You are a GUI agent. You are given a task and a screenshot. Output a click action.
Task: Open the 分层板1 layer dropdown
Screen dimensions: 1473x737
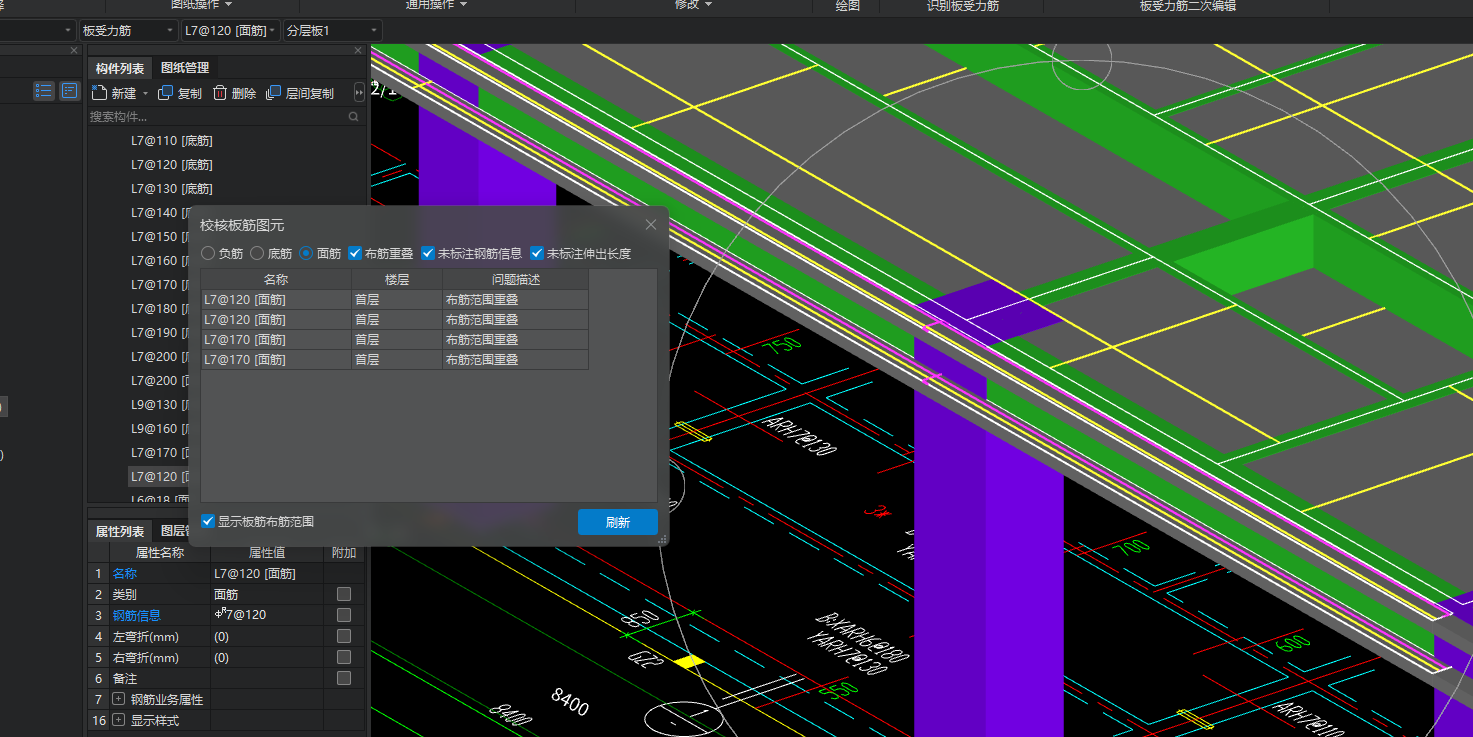click(x=333, y=31)
